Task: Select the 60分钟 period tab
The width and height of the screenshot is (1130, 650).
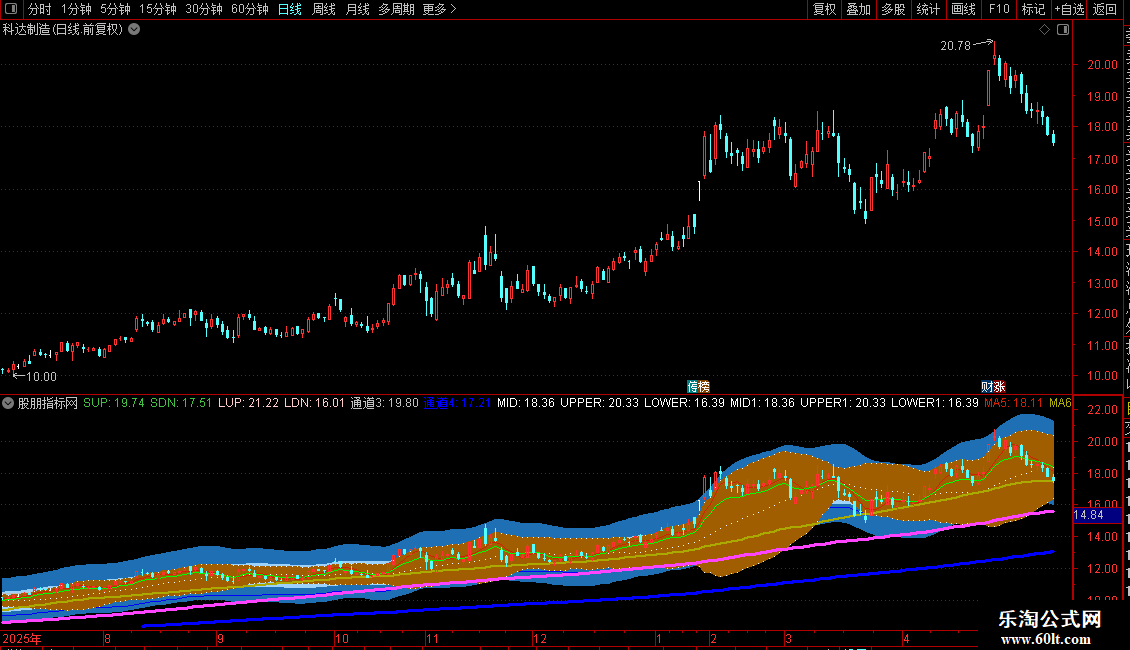Action: (x=250, y=9)
